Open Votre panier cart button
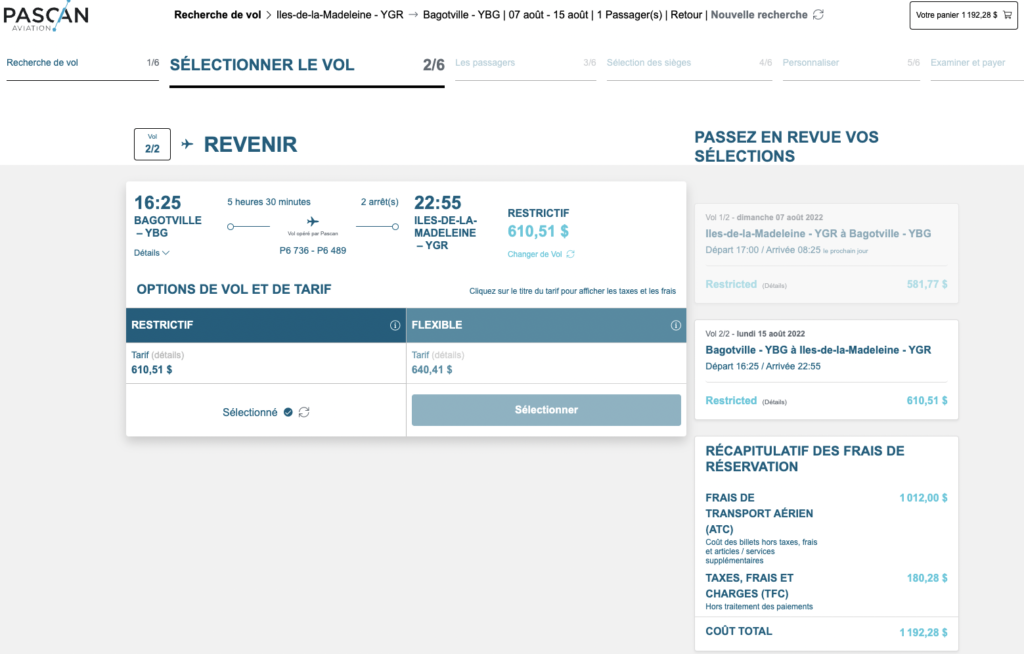 956,15
